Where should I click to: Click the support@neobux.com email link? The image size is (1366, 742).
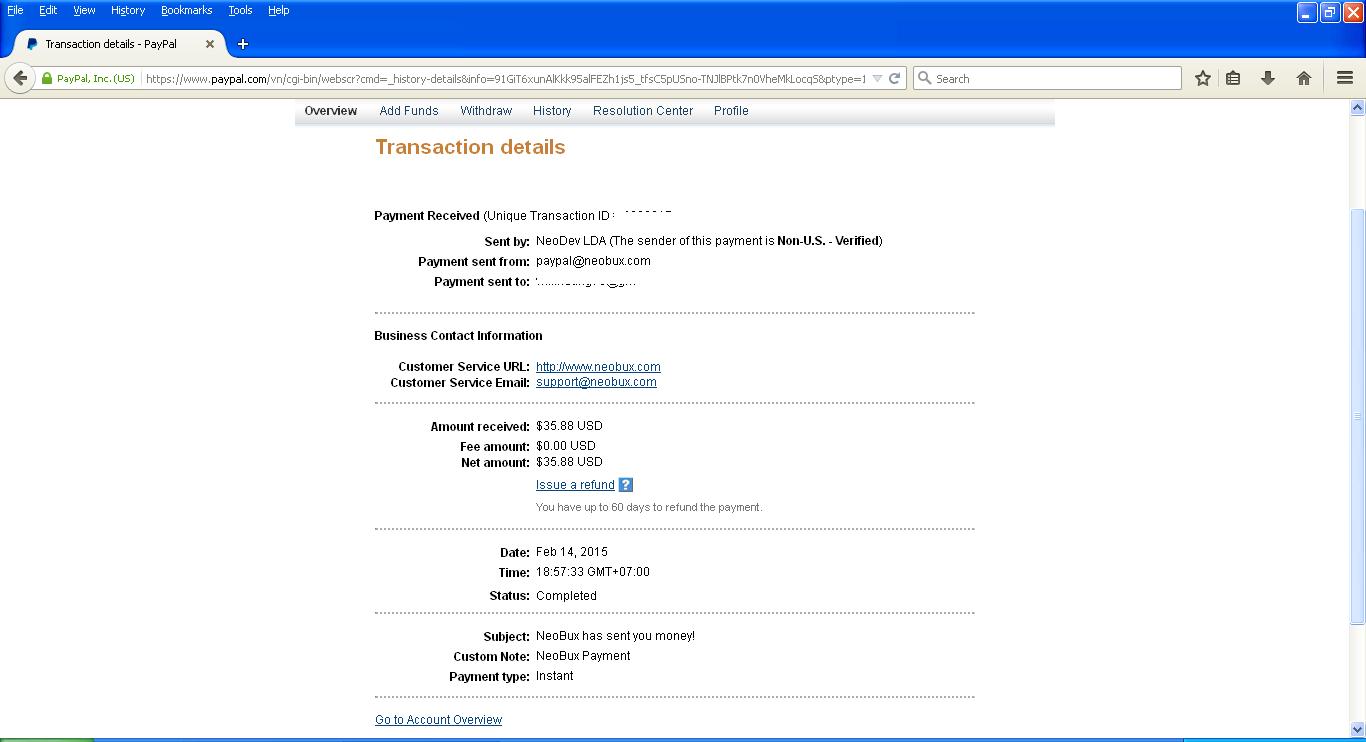coord(596,382)
